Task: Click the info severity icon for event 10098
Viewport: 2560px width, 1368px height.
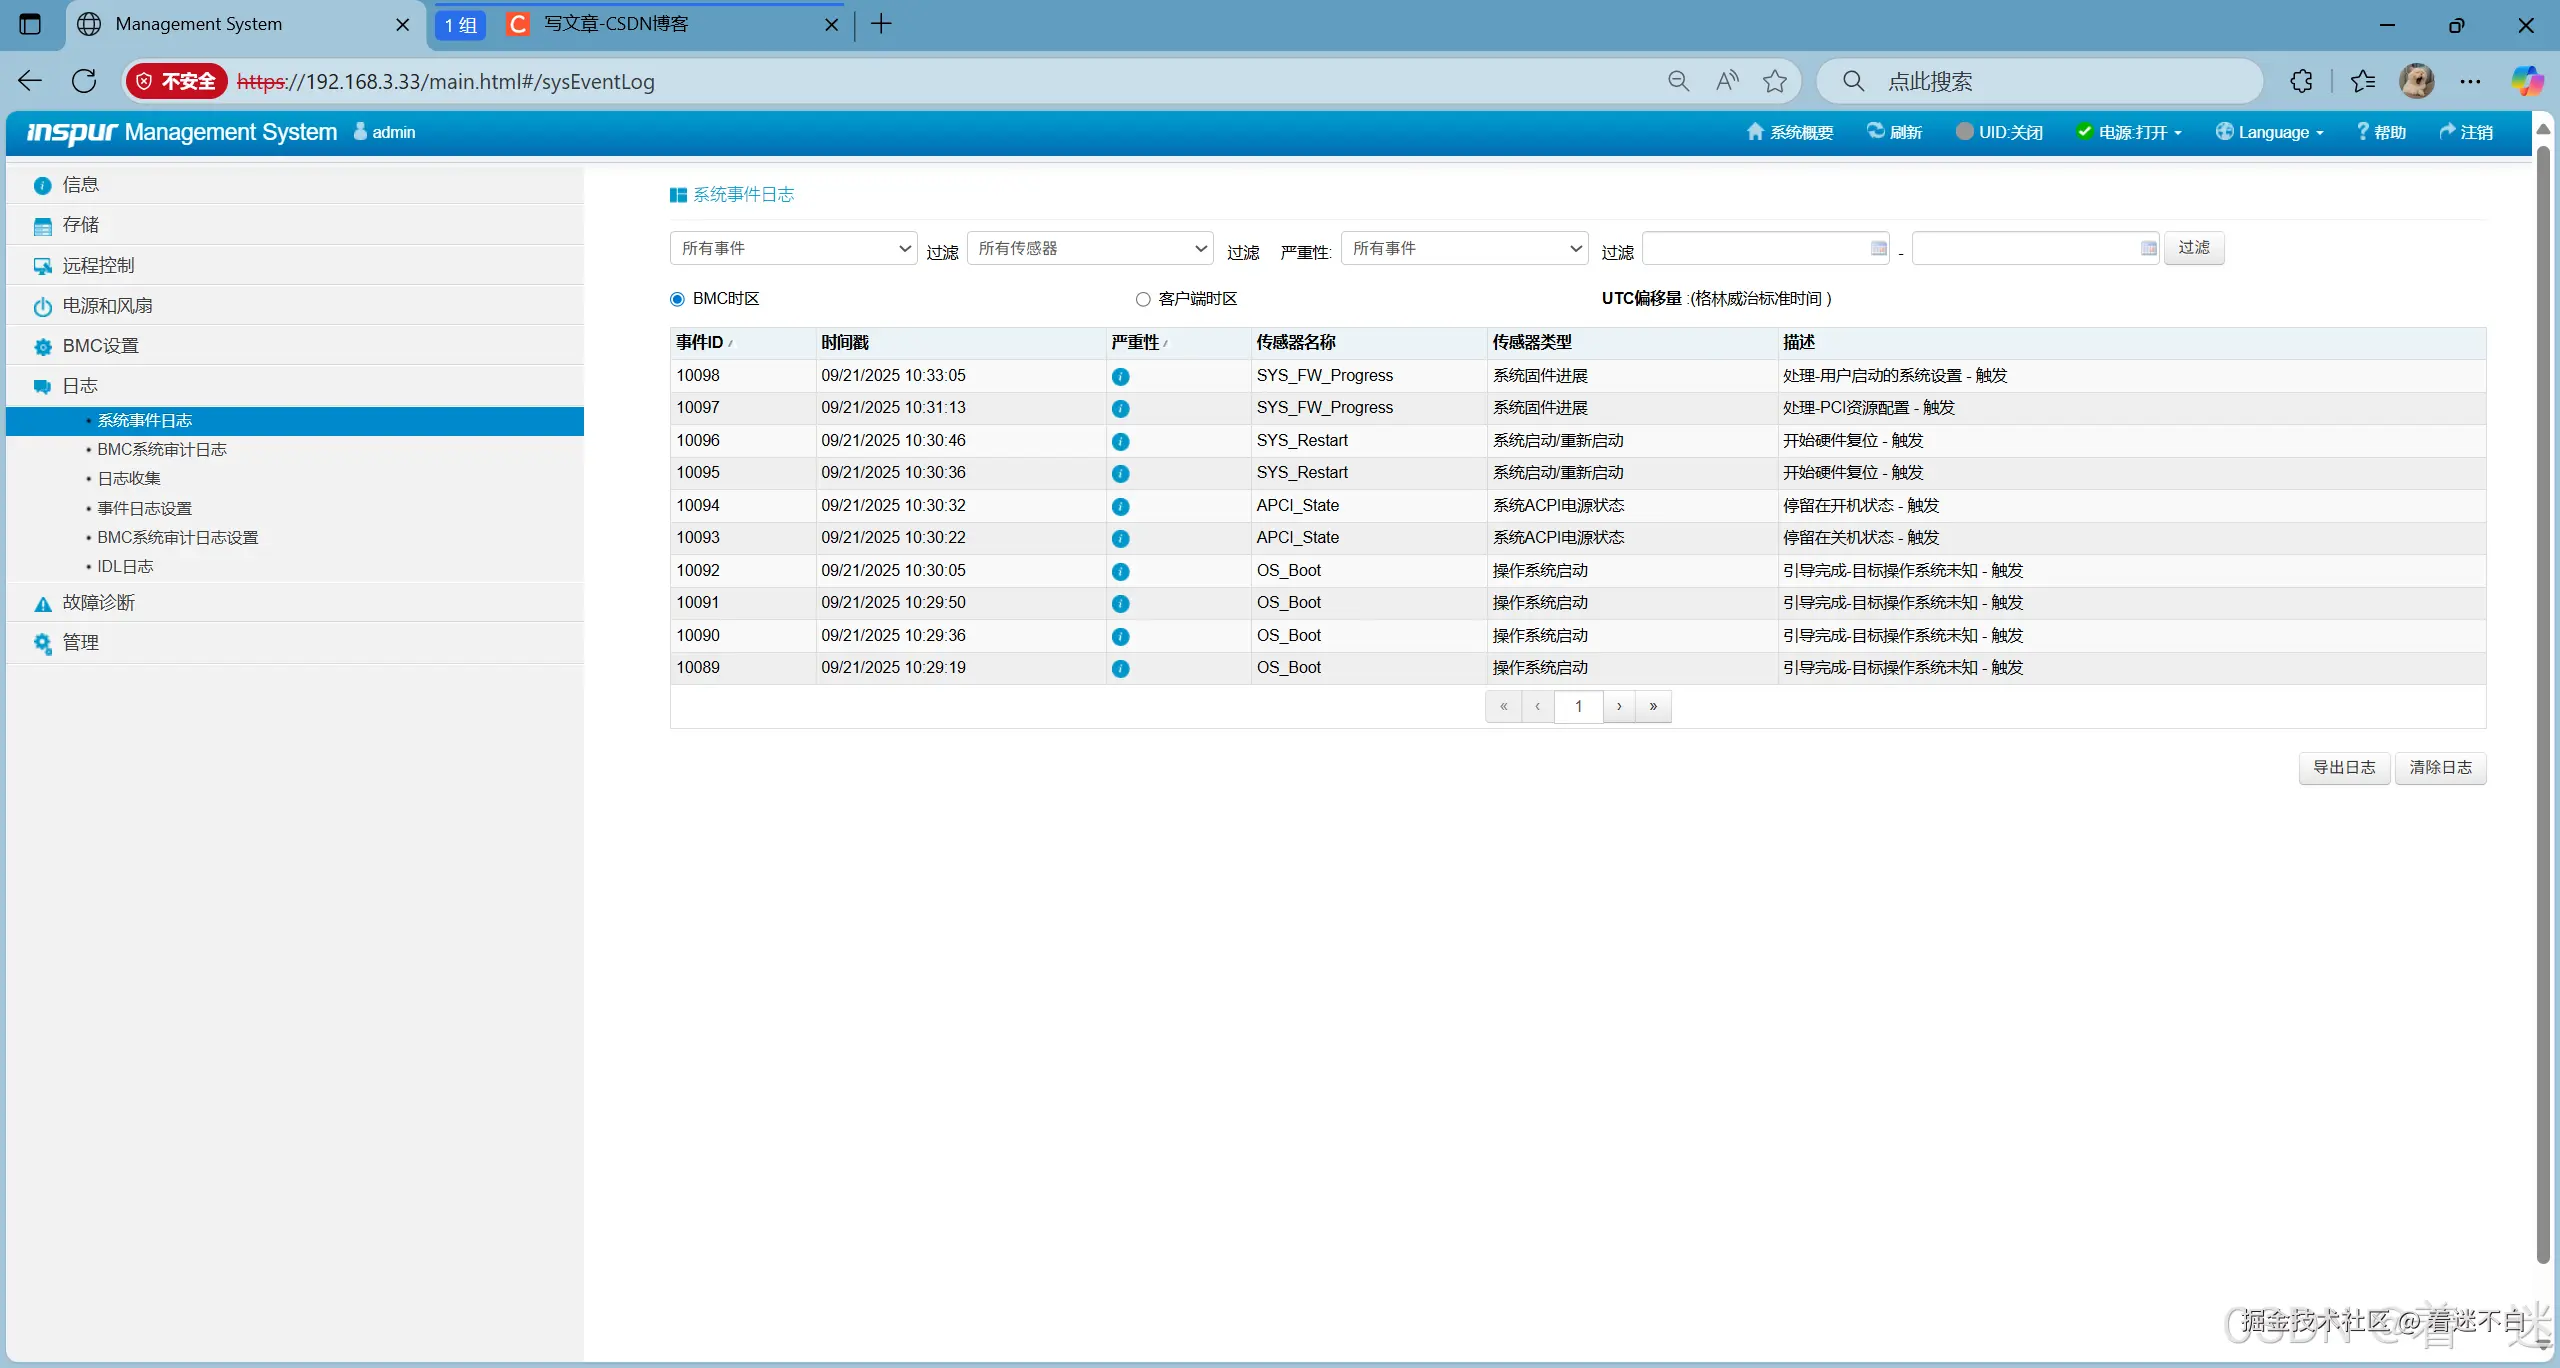Action: (x=1120, y=377)
